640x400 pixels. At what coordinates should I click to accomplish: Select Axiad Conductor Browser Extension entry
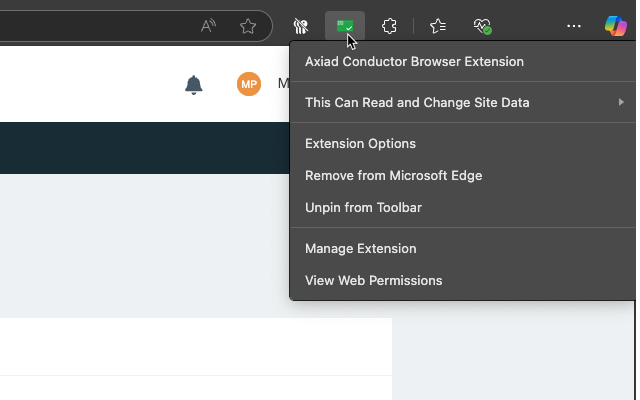tap(414, 61)
